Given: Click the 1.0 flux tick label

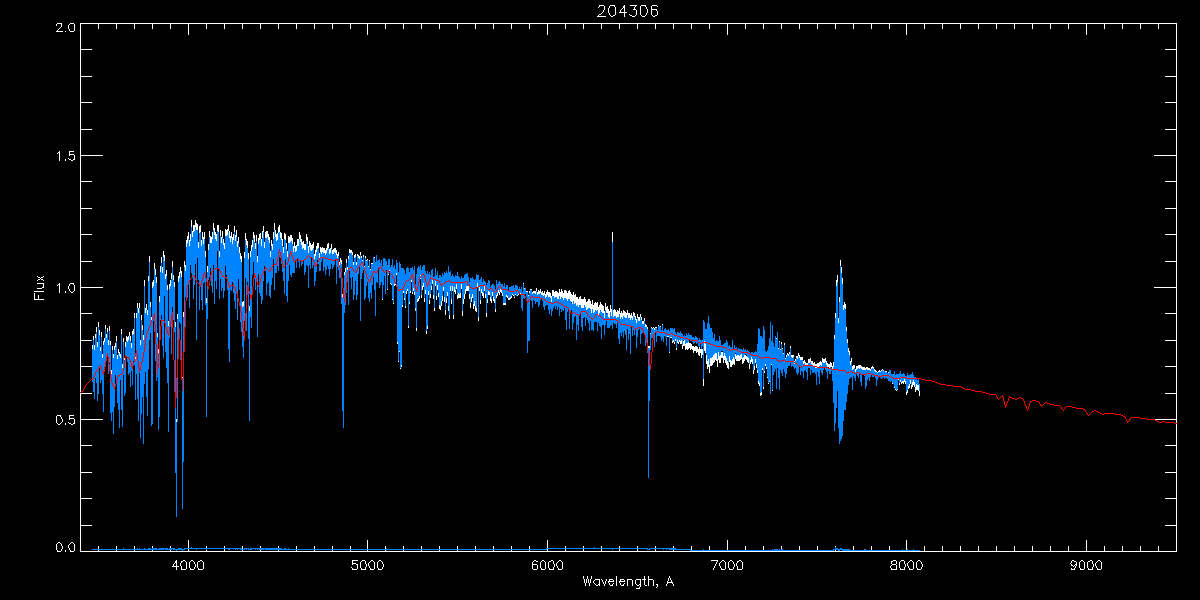Looking at the screenshot, I should click(x=67, y=288).
